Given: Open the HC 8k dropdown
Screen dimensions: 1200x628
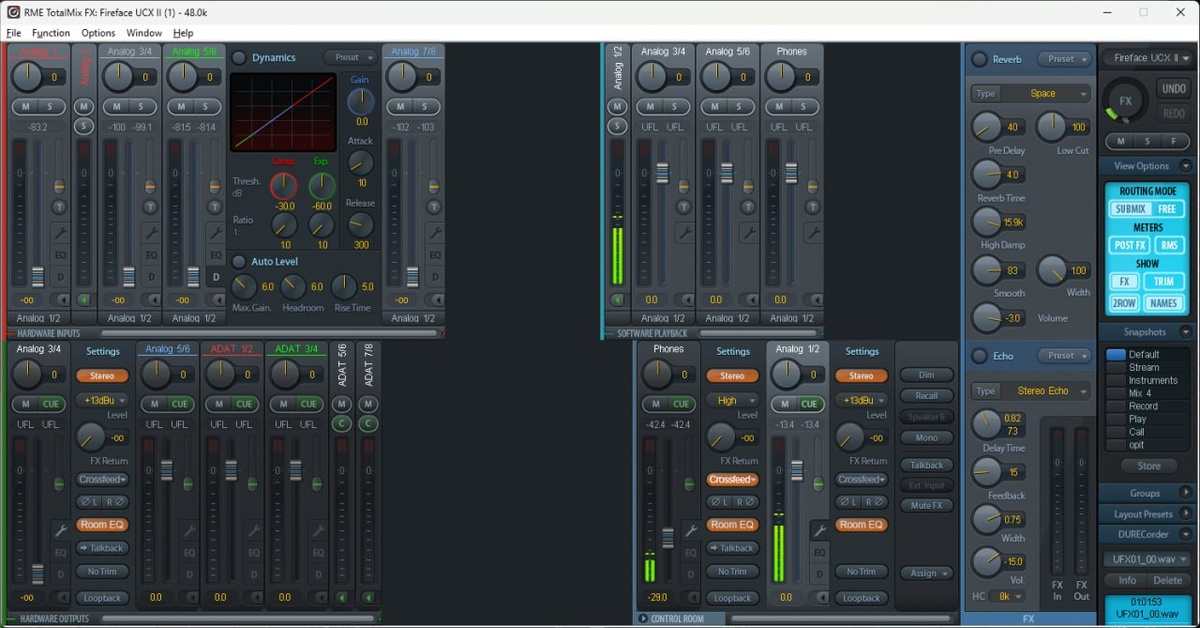Looking at the screenshot, I should click(x=1008, y=596).
